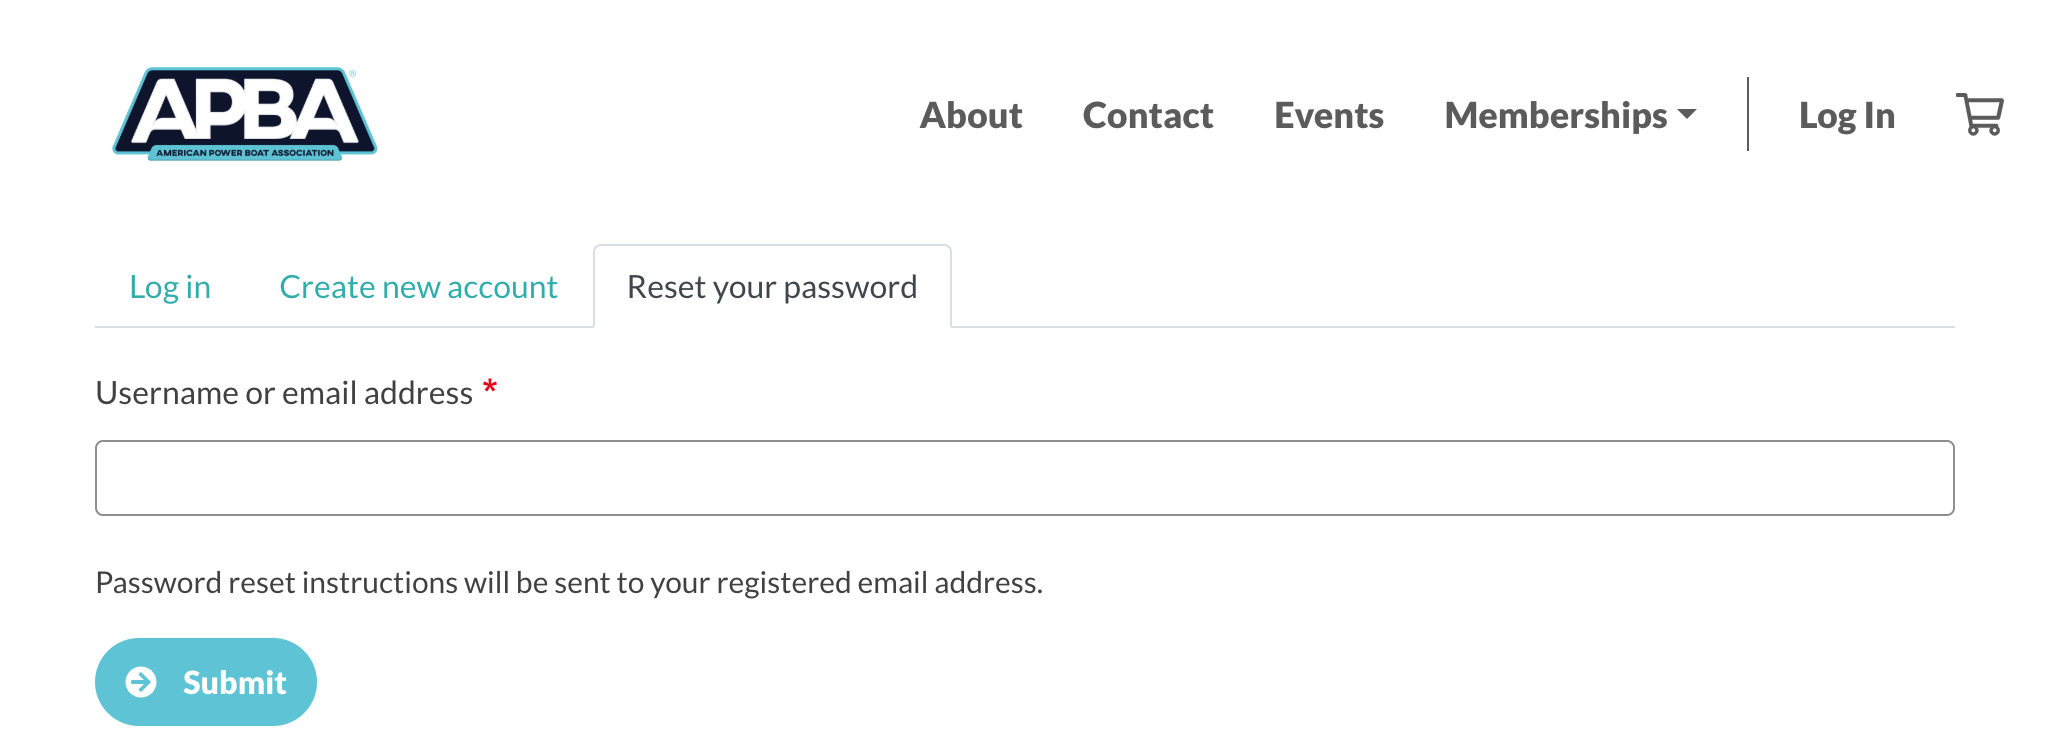The height and width of the screenshot is (754, 2052).
Task: Navigate to the Contact page
Action: tap(1147, 115)
